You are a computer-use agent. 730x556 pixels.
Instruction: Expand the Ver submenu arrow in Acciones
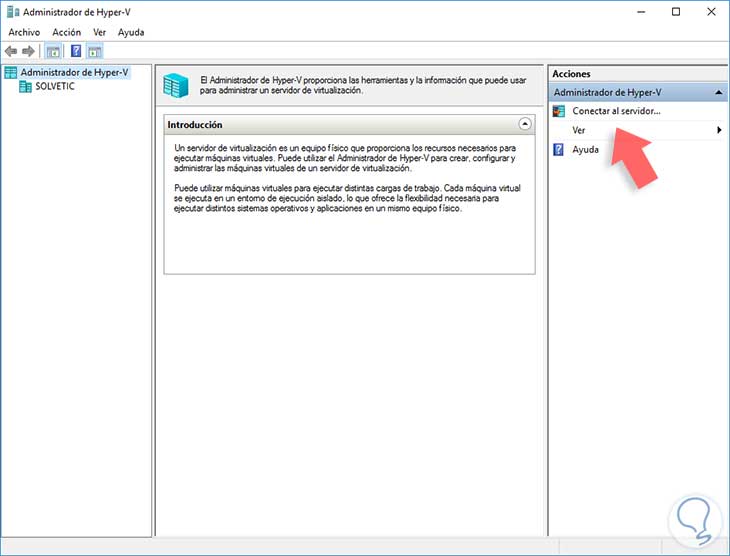[719, 130]
